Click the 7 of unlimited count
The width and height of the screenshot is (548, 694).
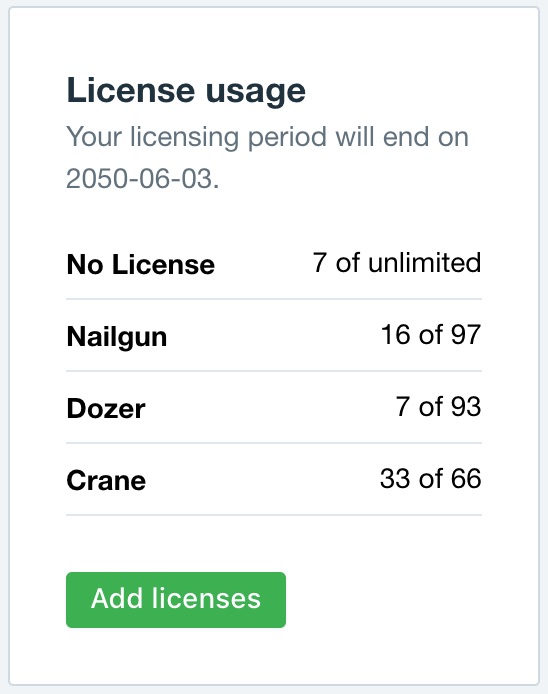pyautogui.click(x=397, y=262)
